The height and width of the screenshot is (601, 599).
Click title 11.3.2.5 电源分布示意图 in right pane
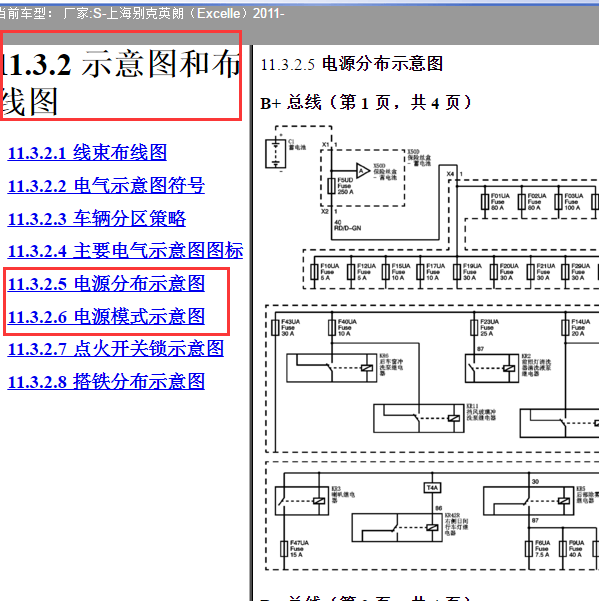pos(352,64)
